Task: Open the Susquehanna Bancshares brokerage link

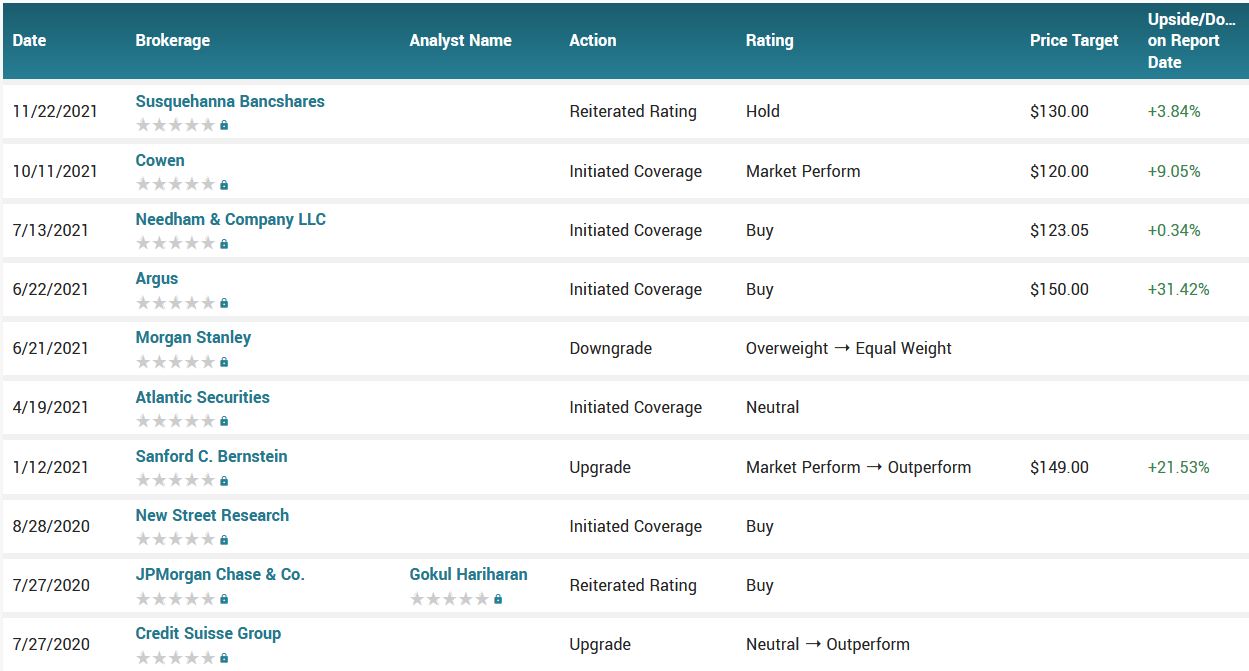Action: [x=230, y=101]
